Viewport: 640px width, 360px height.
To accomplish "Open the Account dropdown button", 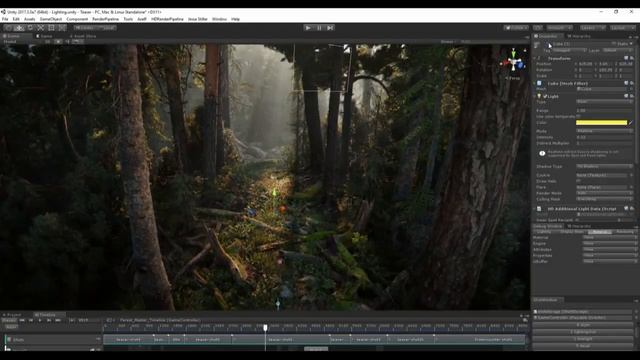I will [560, 28].
